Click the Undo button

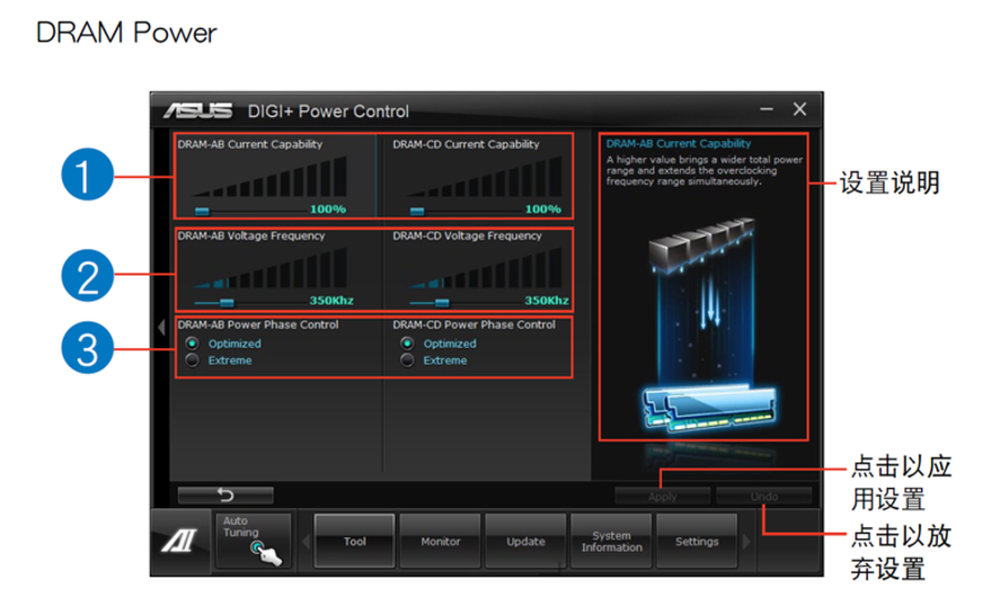(764, 496)
